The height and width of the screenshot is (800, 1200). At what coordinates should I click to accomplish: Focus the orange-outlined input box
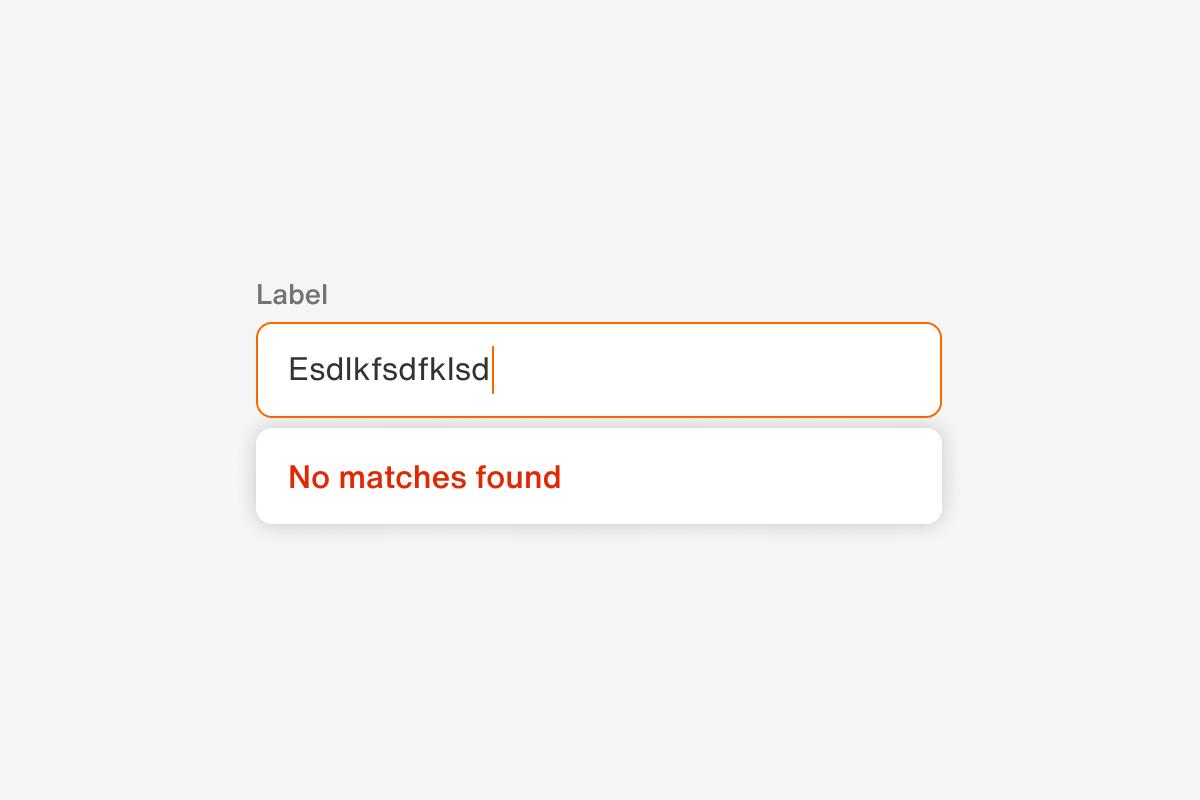pyautogui.click(x=598, y=369)
